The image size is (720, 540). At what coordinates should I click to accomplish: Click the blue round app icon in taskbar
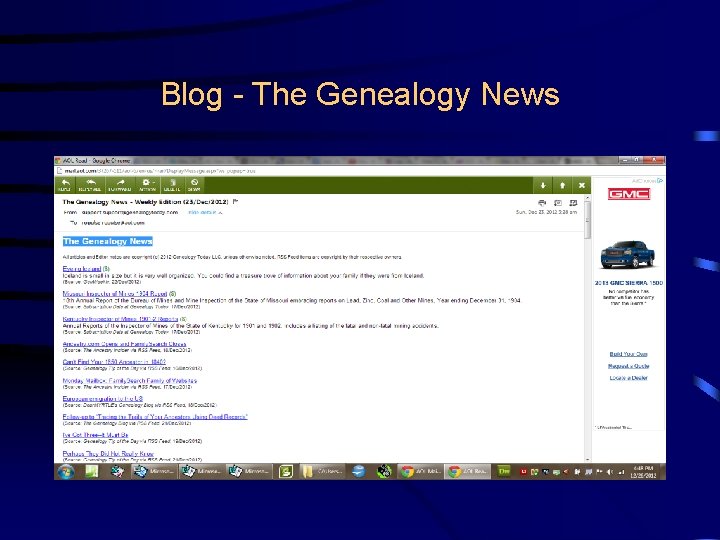point(359,472)
